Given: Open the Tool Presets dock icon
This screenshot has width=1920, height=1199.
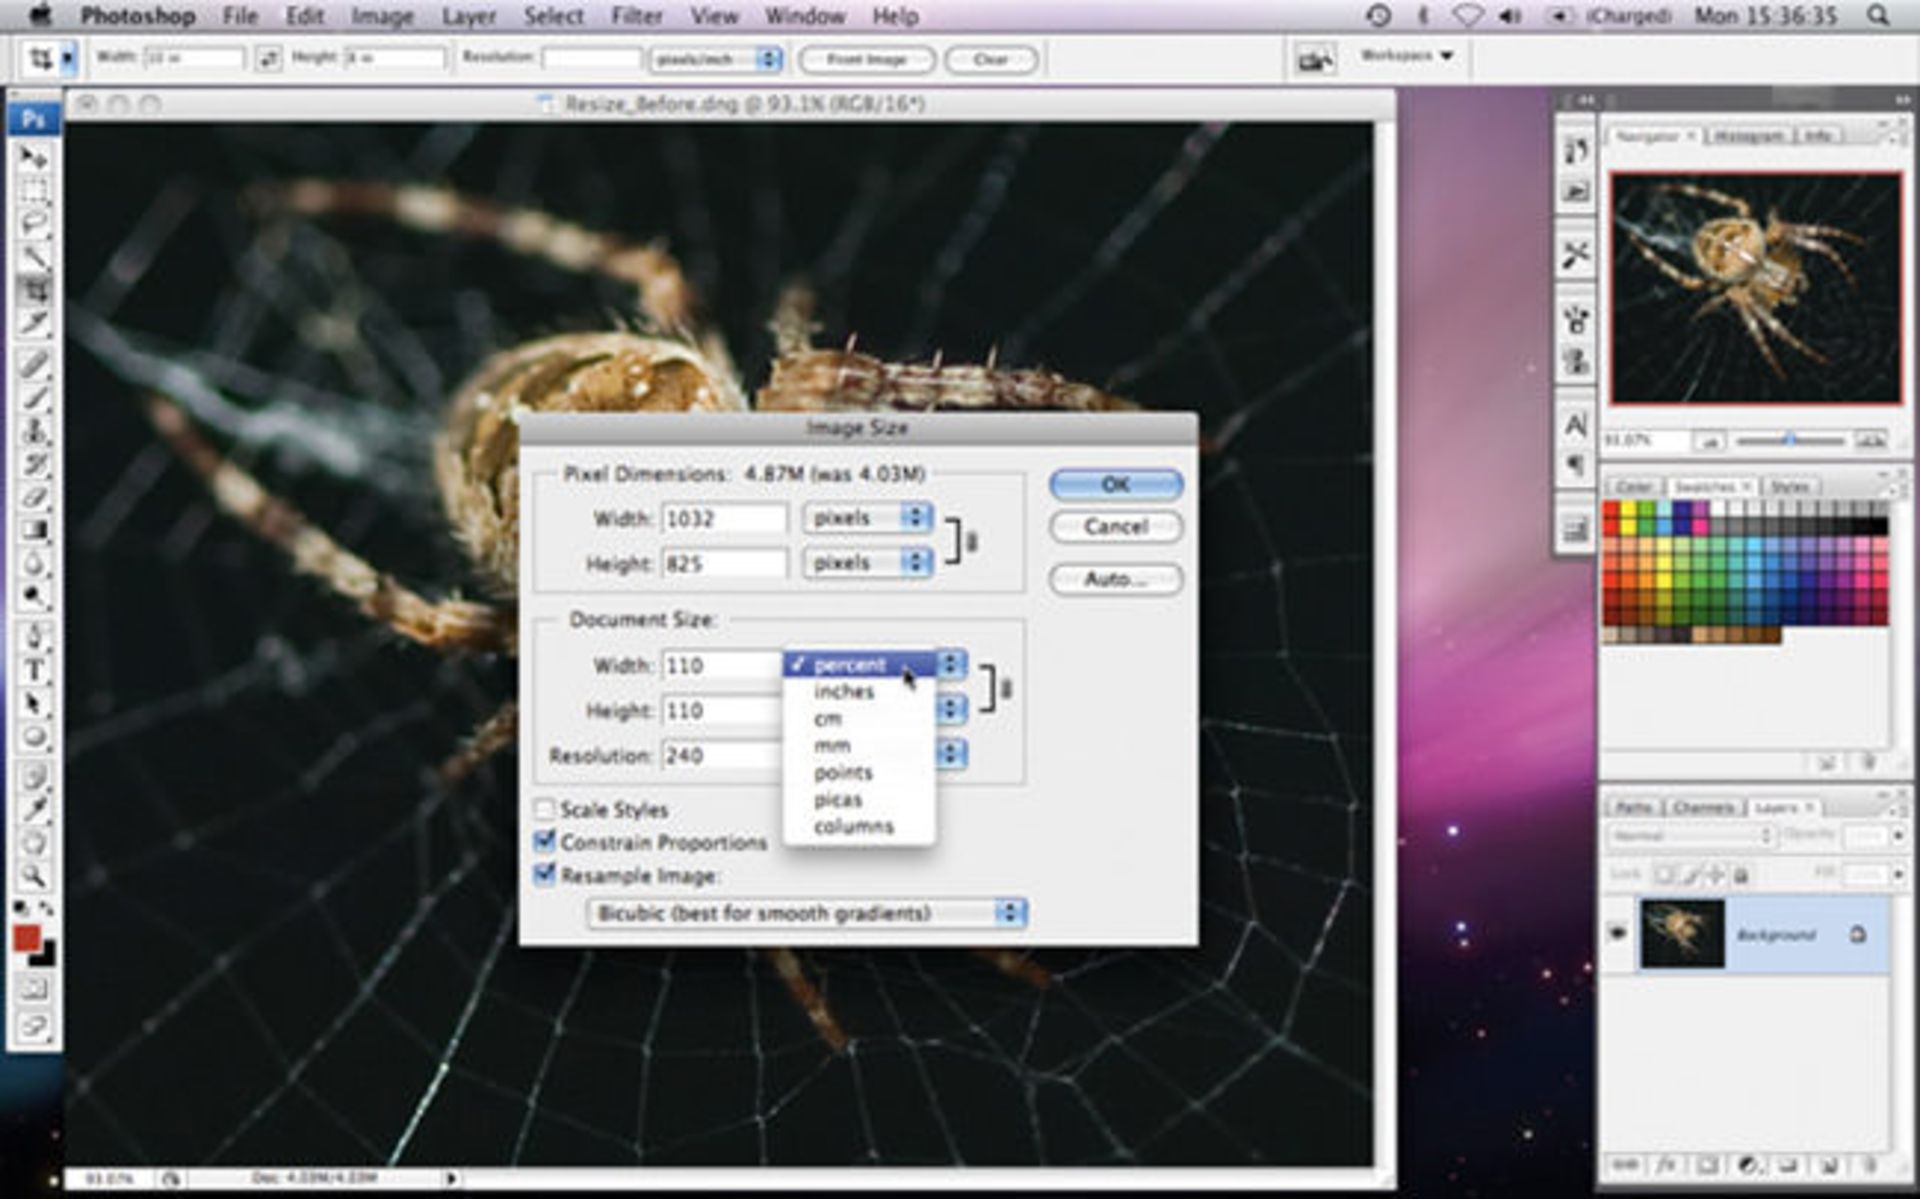Looking at the screenshot, I should (x=1576, y=255).
